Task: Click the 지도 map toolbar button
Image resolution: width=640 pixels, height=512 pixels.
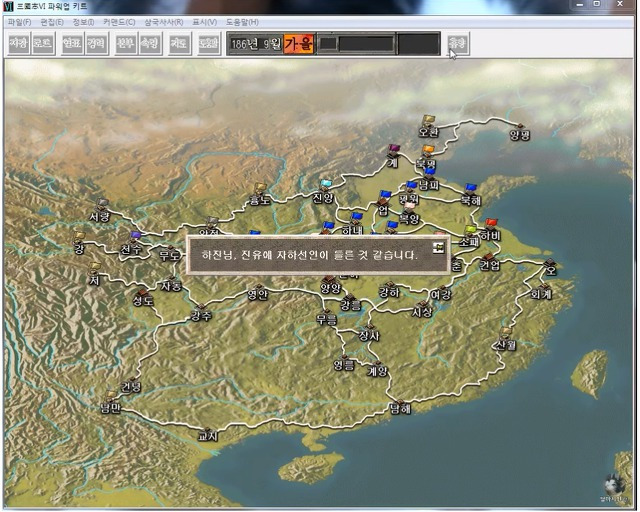Action: [x=180, y=43]
